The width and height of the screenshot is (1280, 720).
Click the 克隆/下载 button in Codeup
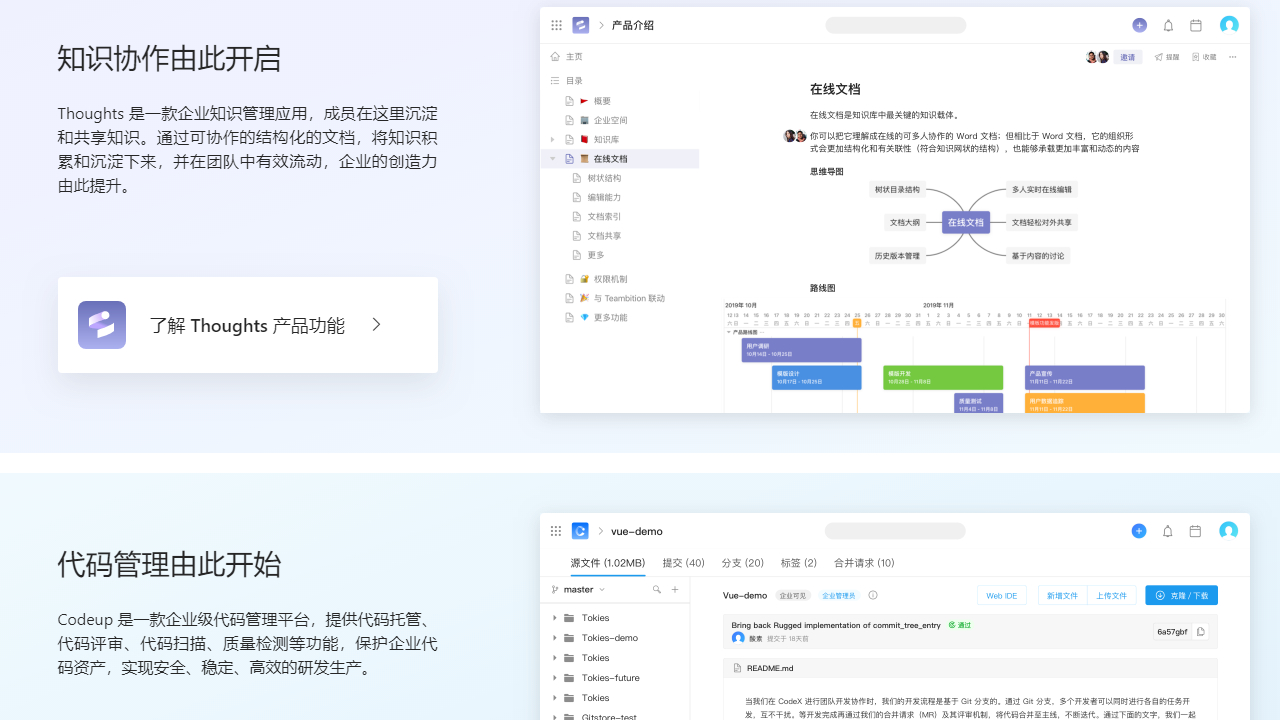1181,595
